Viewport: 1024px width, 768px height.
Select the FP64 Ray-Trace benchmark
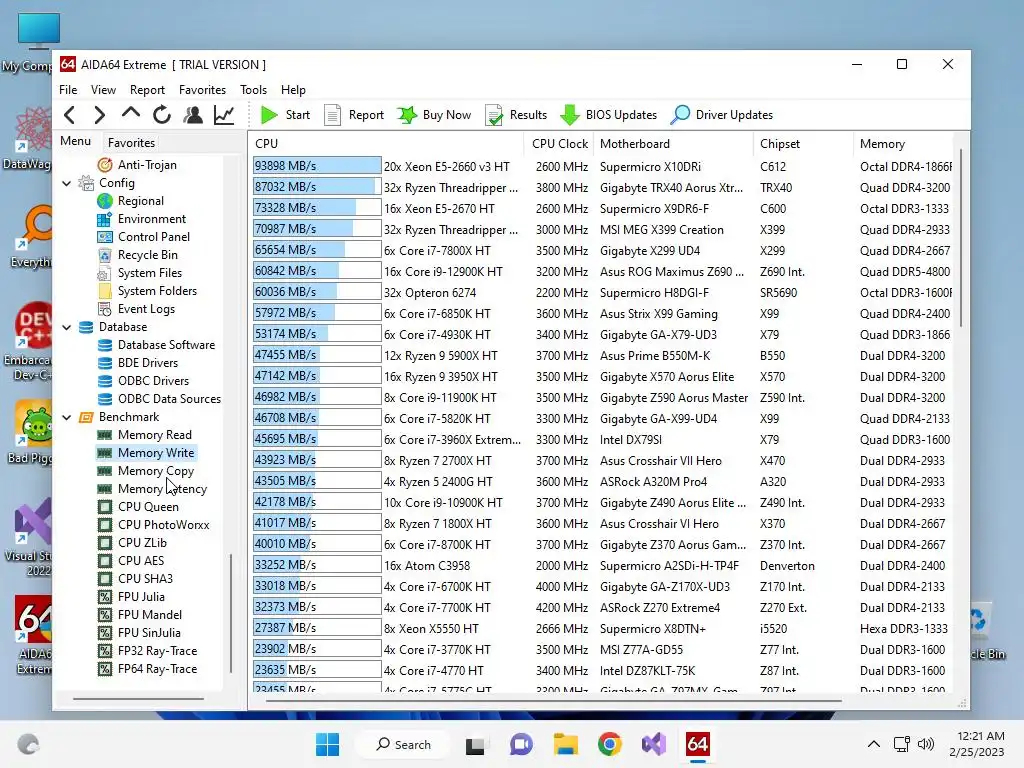(x=147, y=669)
